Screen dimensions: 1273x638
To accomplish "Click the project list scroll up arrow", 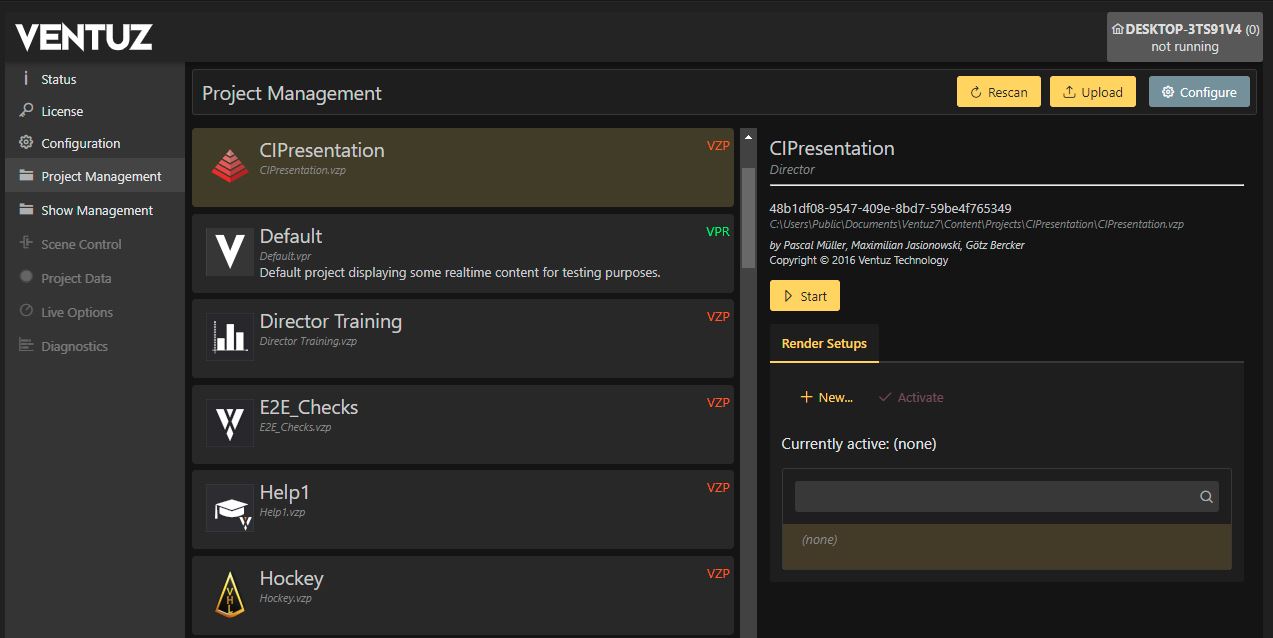I will pos(747,137).
